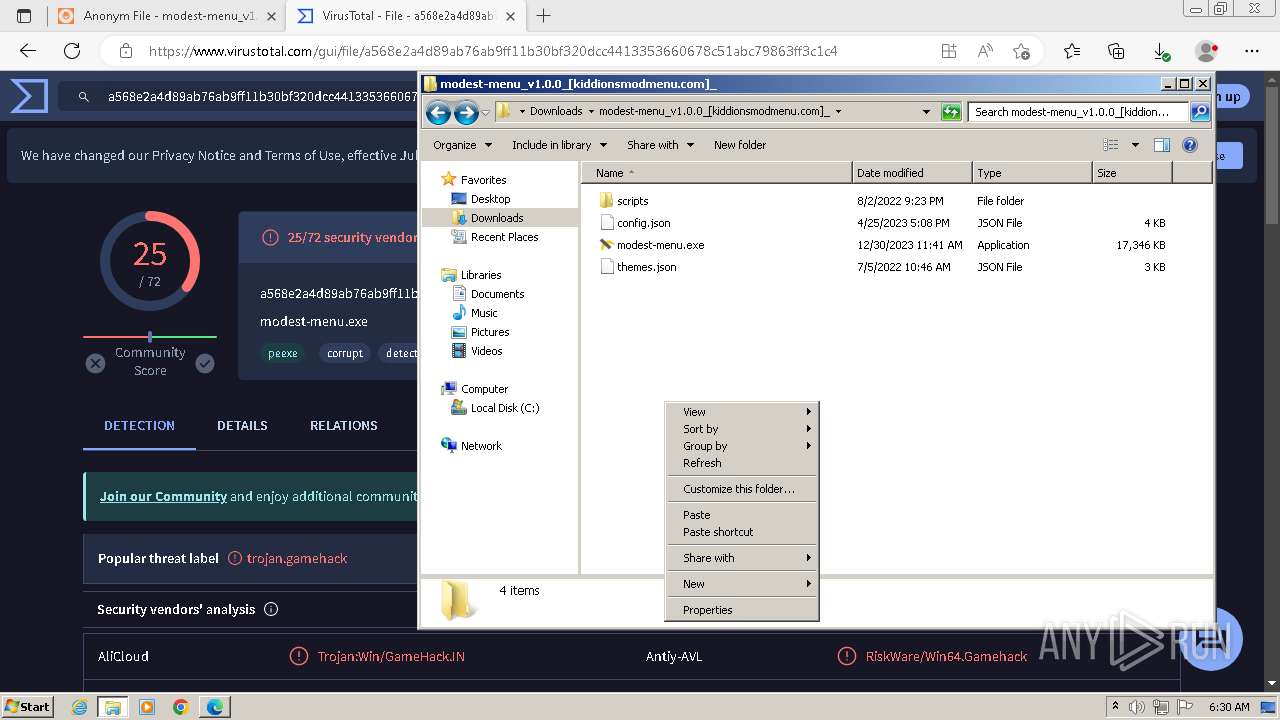Sort by the Name column header

716,173
